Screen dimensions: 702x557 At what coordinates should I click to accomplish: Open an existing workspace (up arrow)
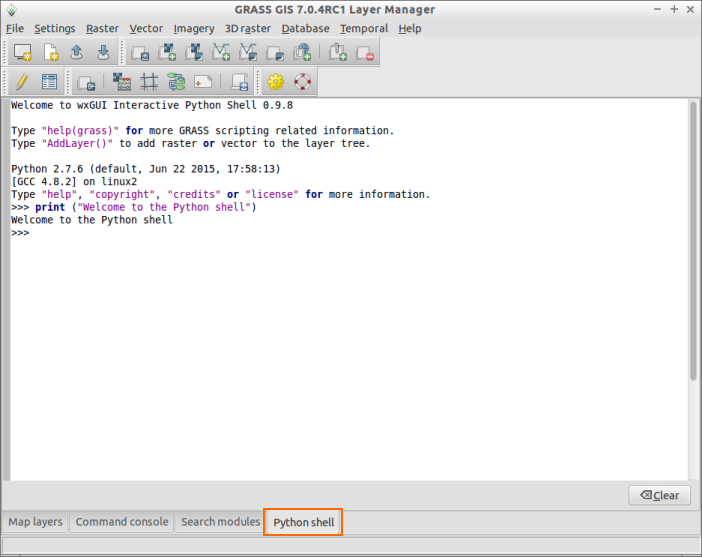coord(77,52)
